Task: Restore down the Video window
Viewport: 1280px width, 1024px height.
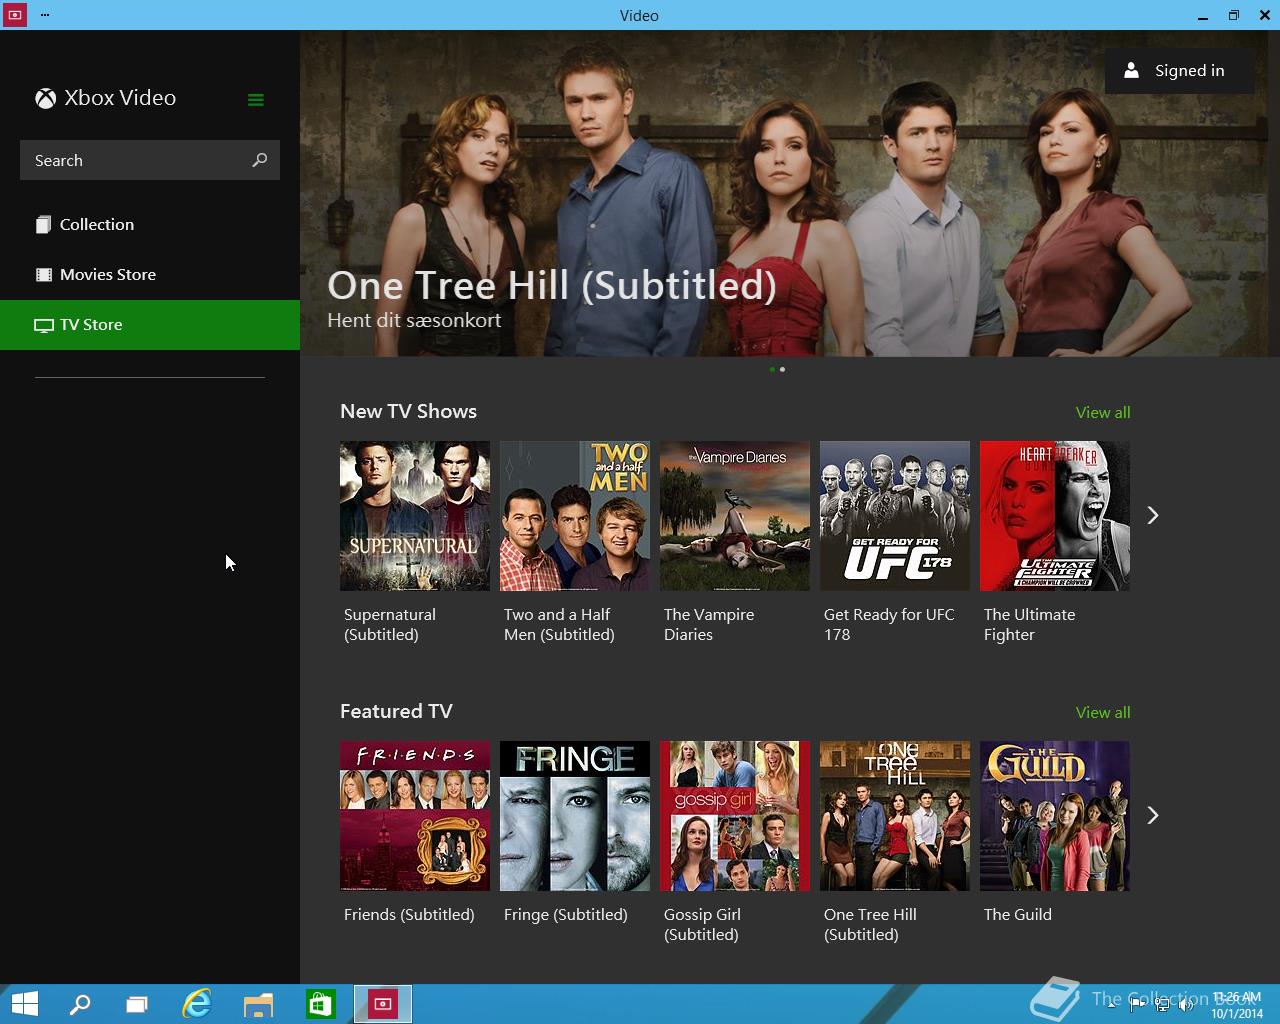Action: coord(1234,15)
